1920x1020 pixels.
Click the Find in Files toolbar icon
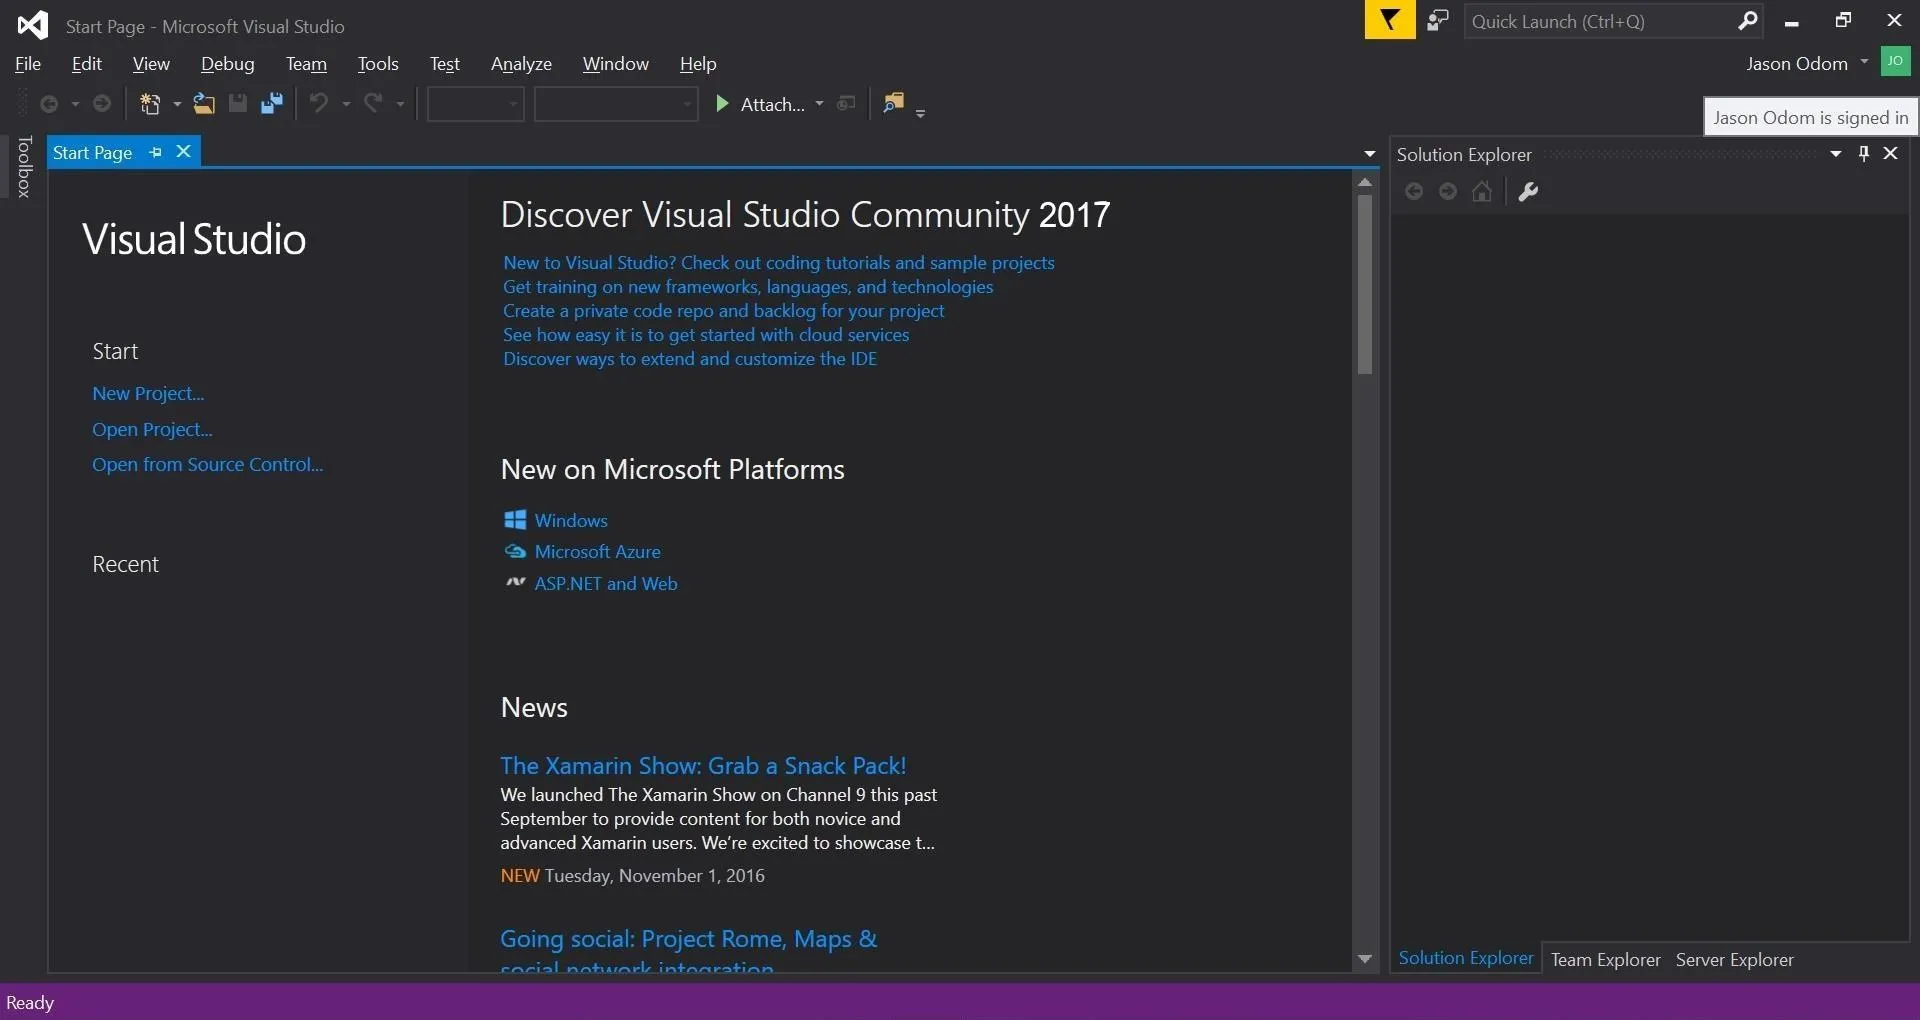tap(893, 103)
